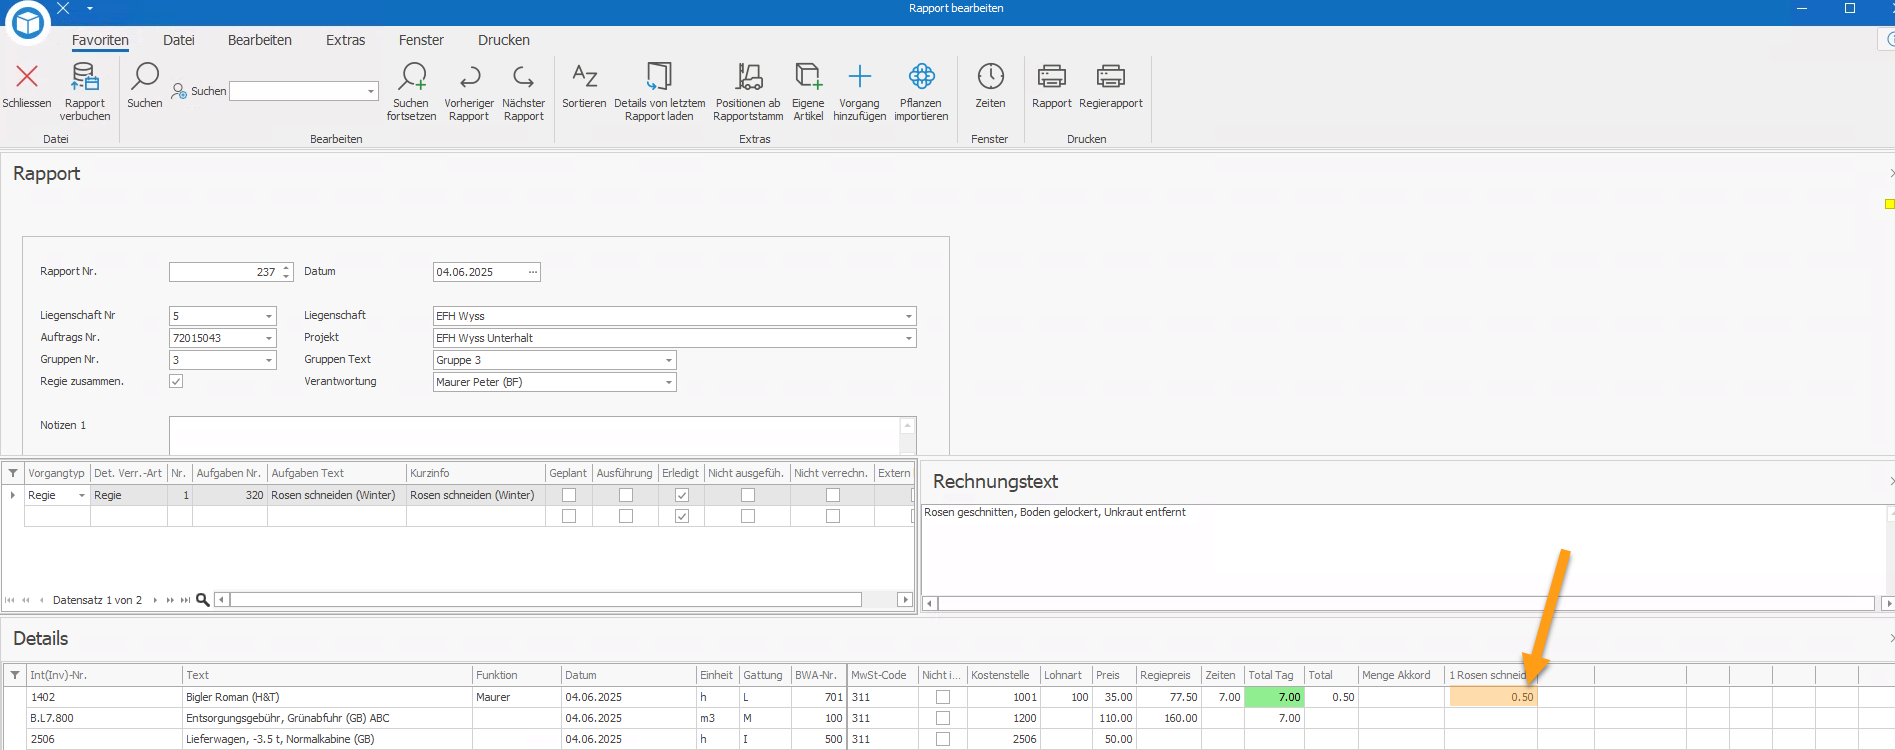The height and width of the screenshot is (750, 1895).
Task: Click the Kostenstelle column header
Action: click(1004, 675)
